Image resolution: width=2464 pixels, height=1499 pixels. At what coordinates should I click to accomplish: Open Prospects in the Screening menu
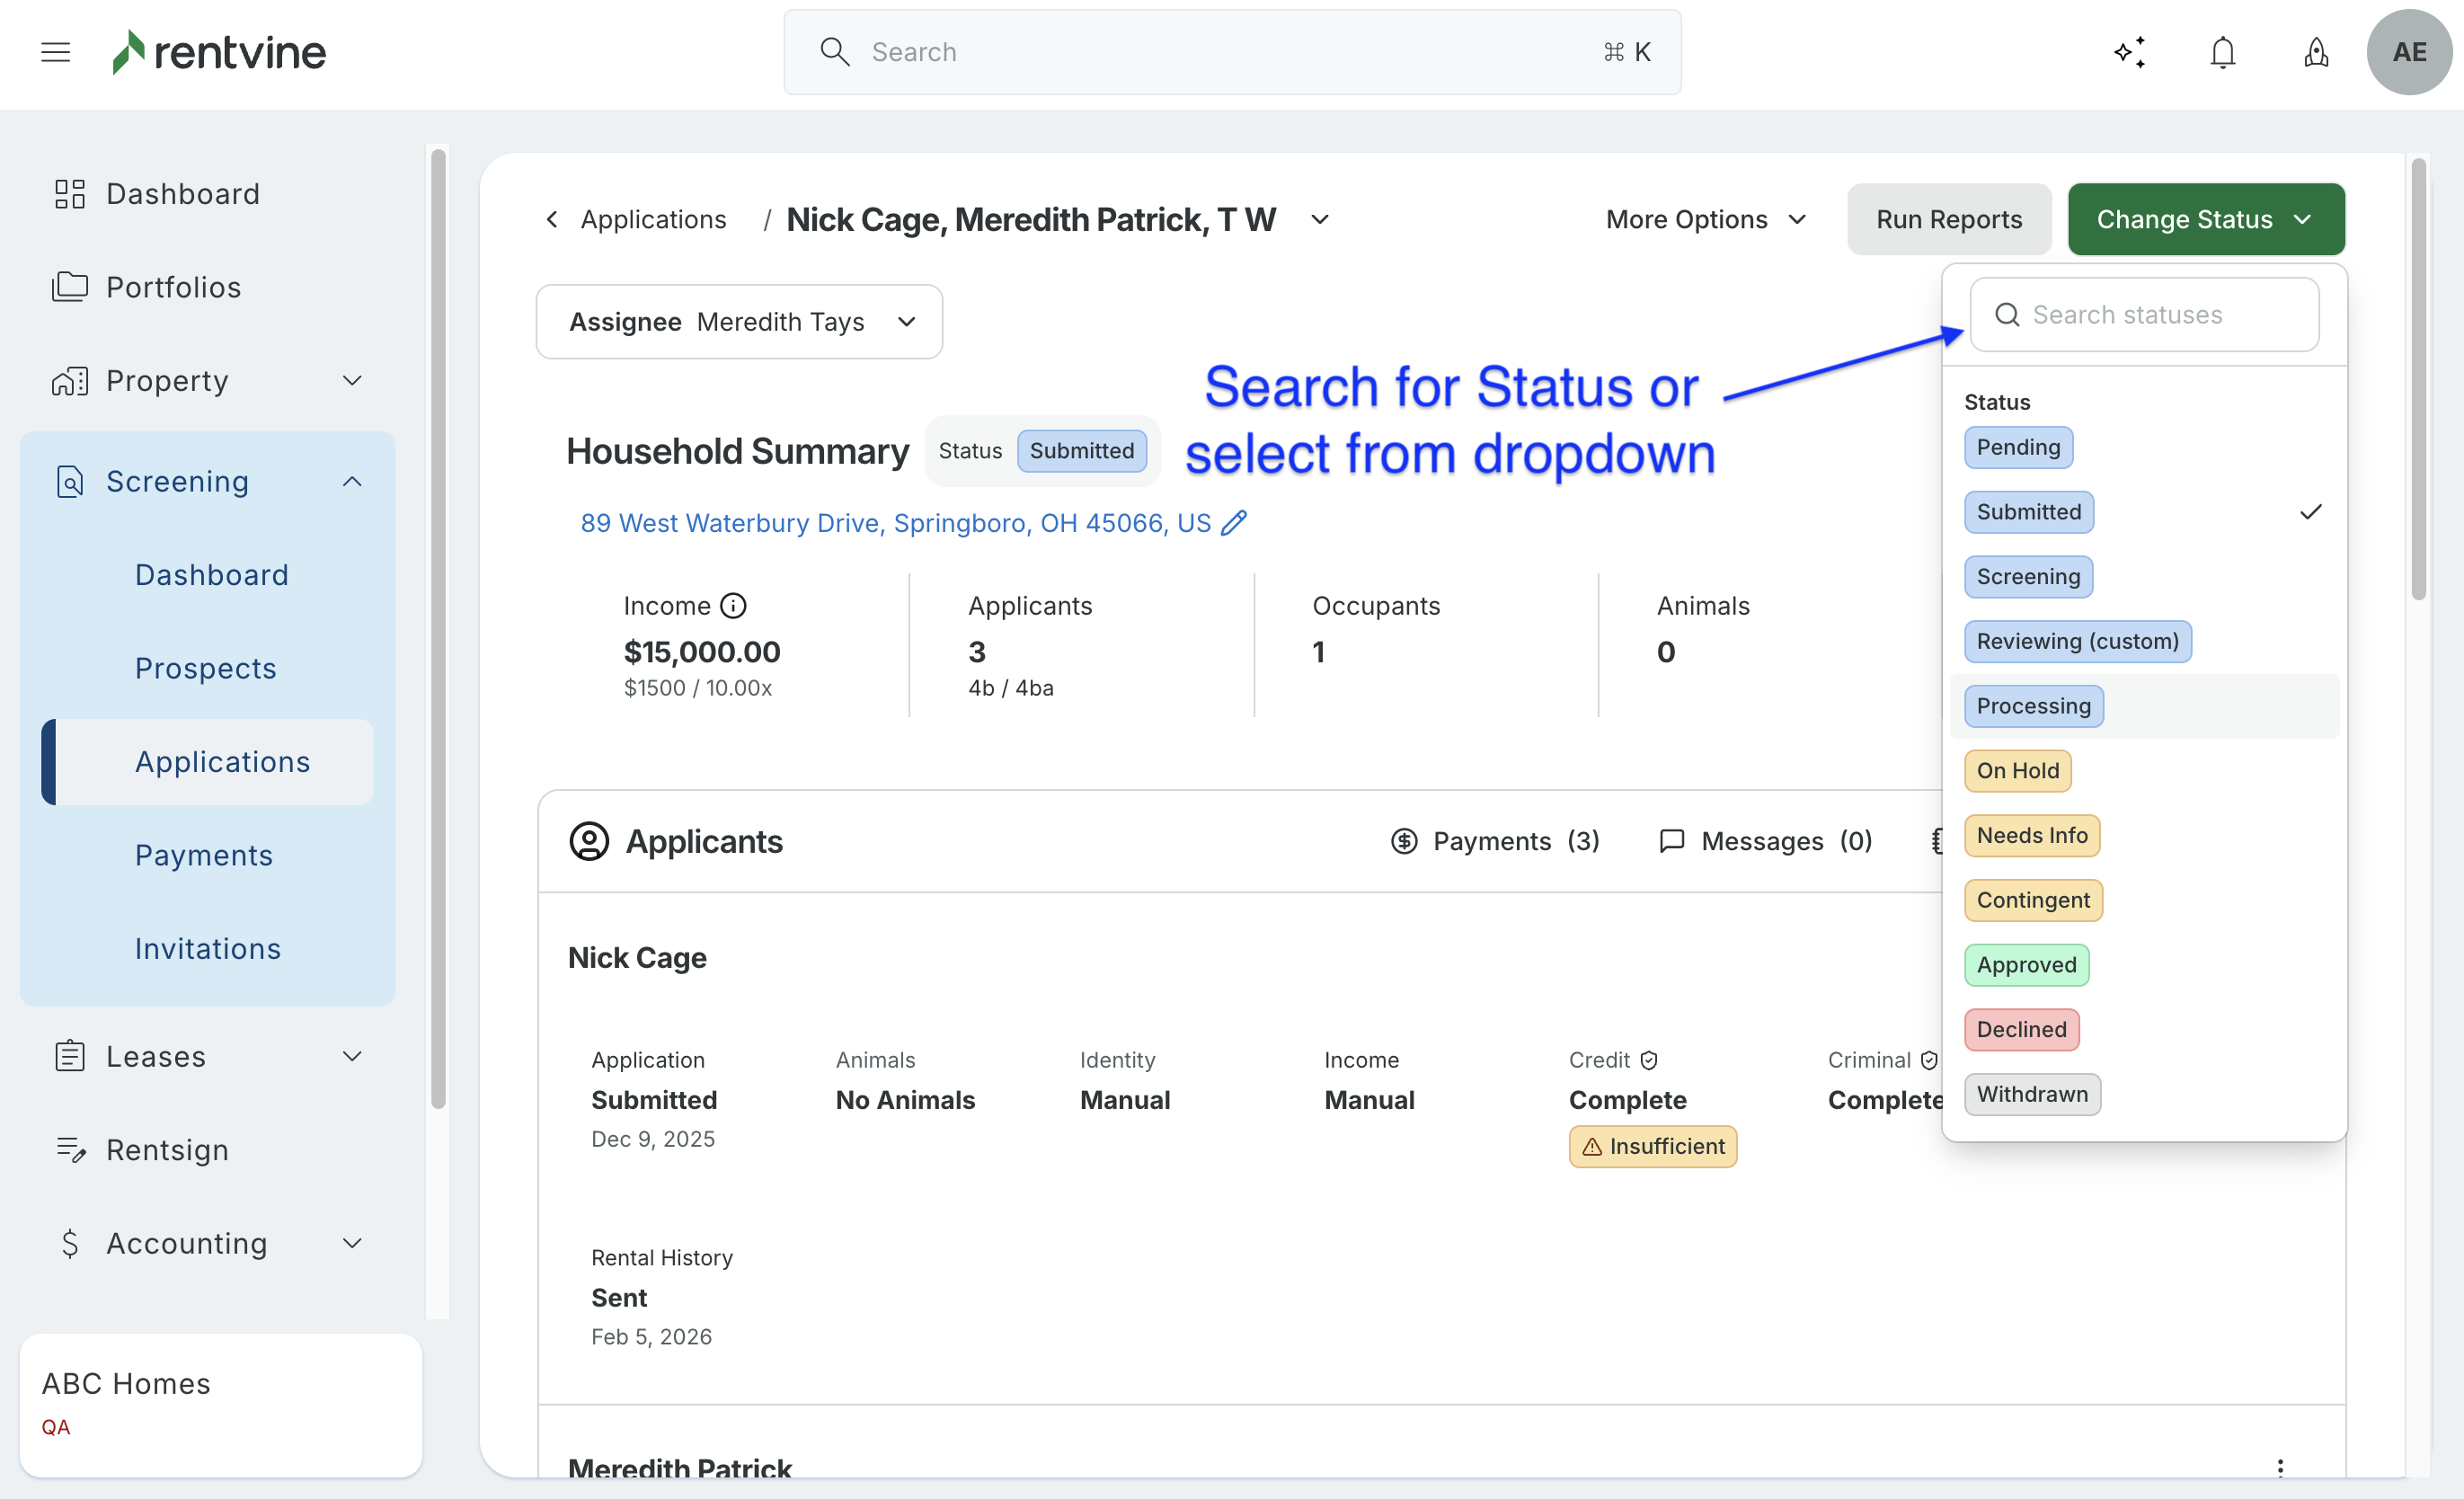pyautogui.click(x=206, y=668)
